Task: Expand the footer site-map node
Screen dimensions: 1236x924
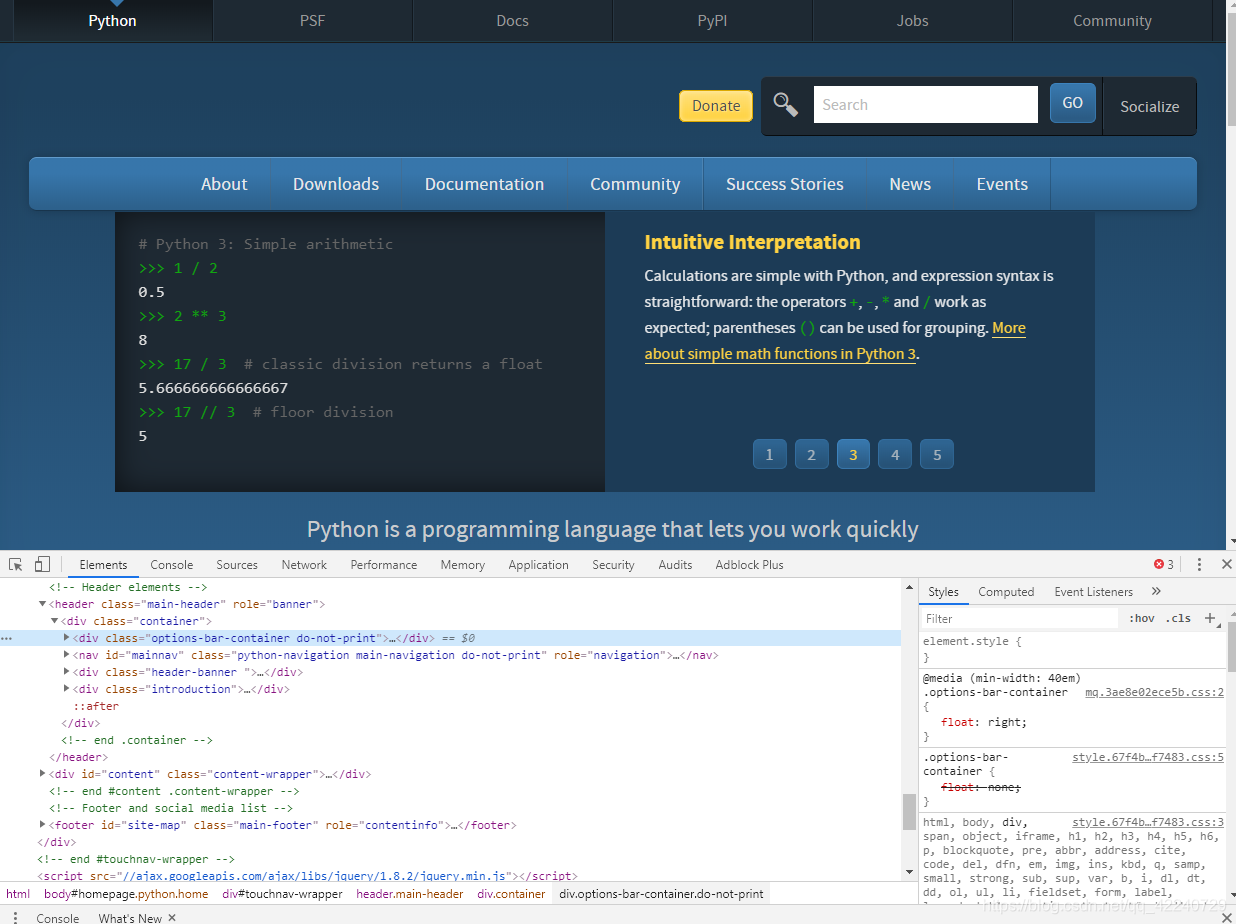Action: 42,825
